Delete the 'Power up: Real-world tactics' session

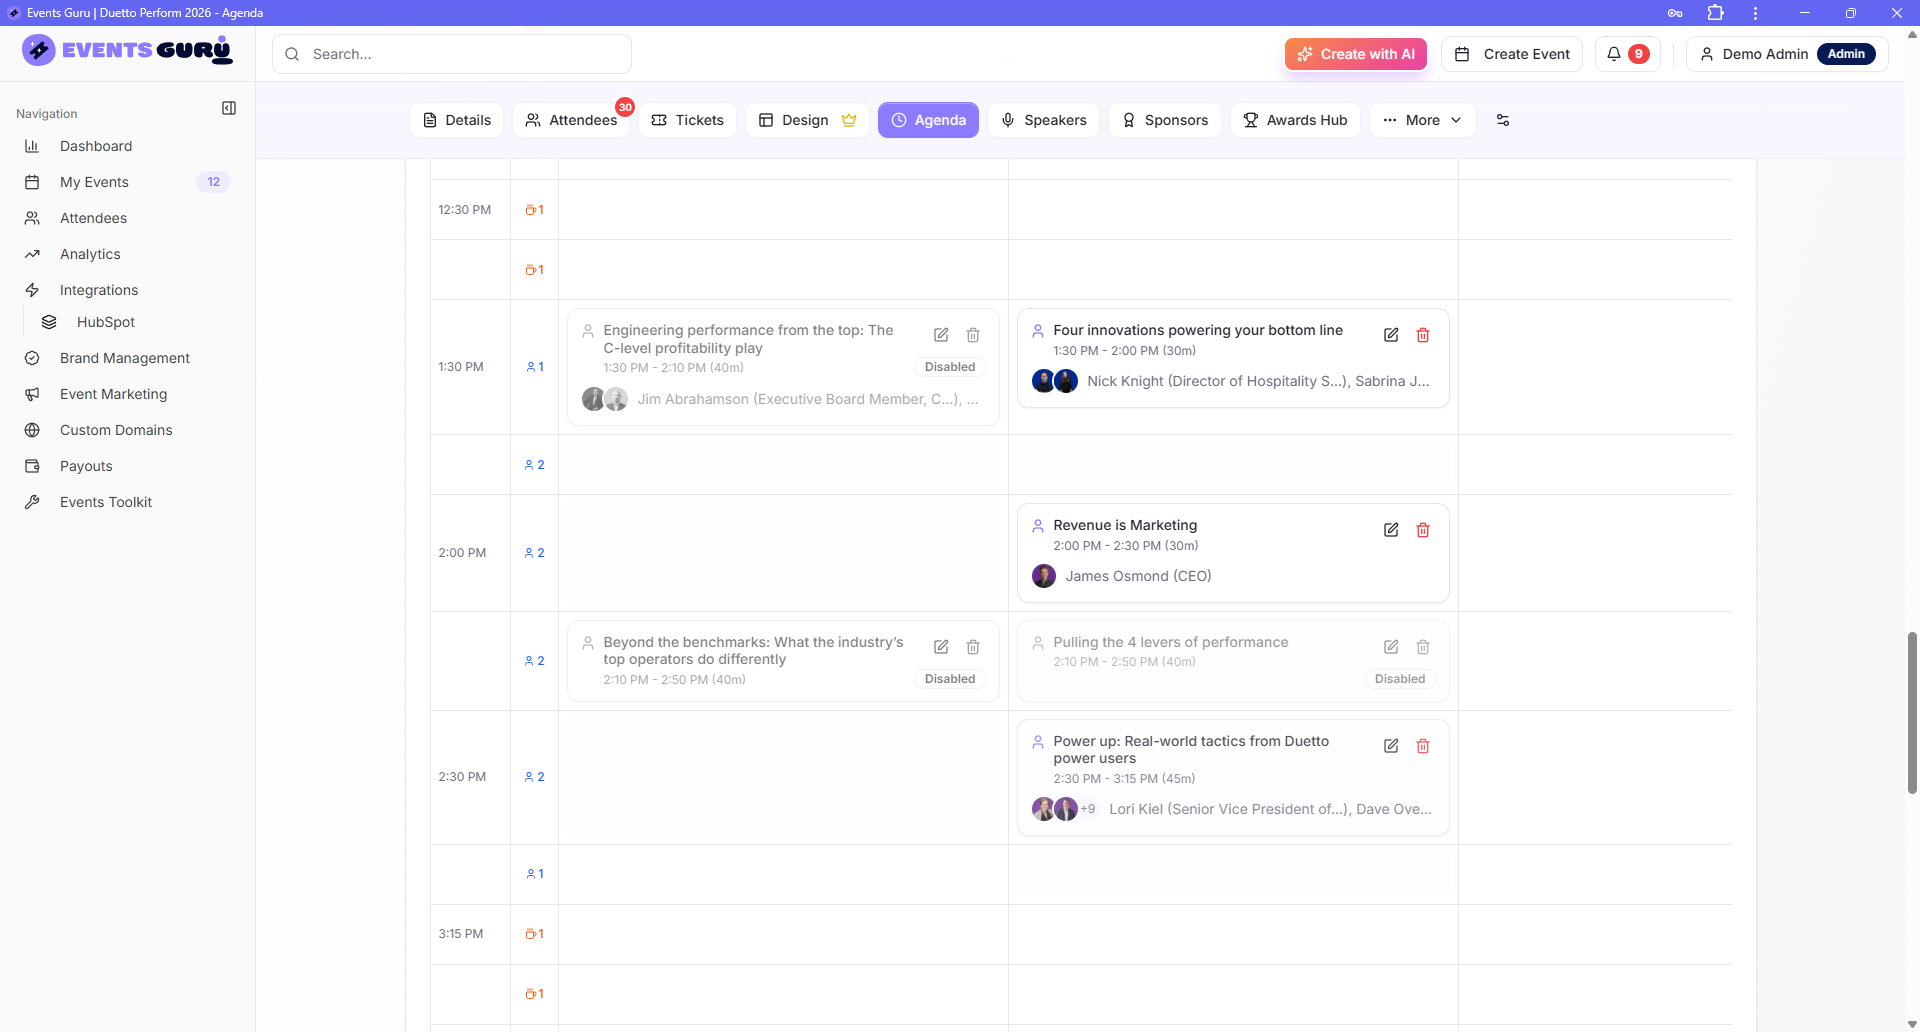(1423, 746)
